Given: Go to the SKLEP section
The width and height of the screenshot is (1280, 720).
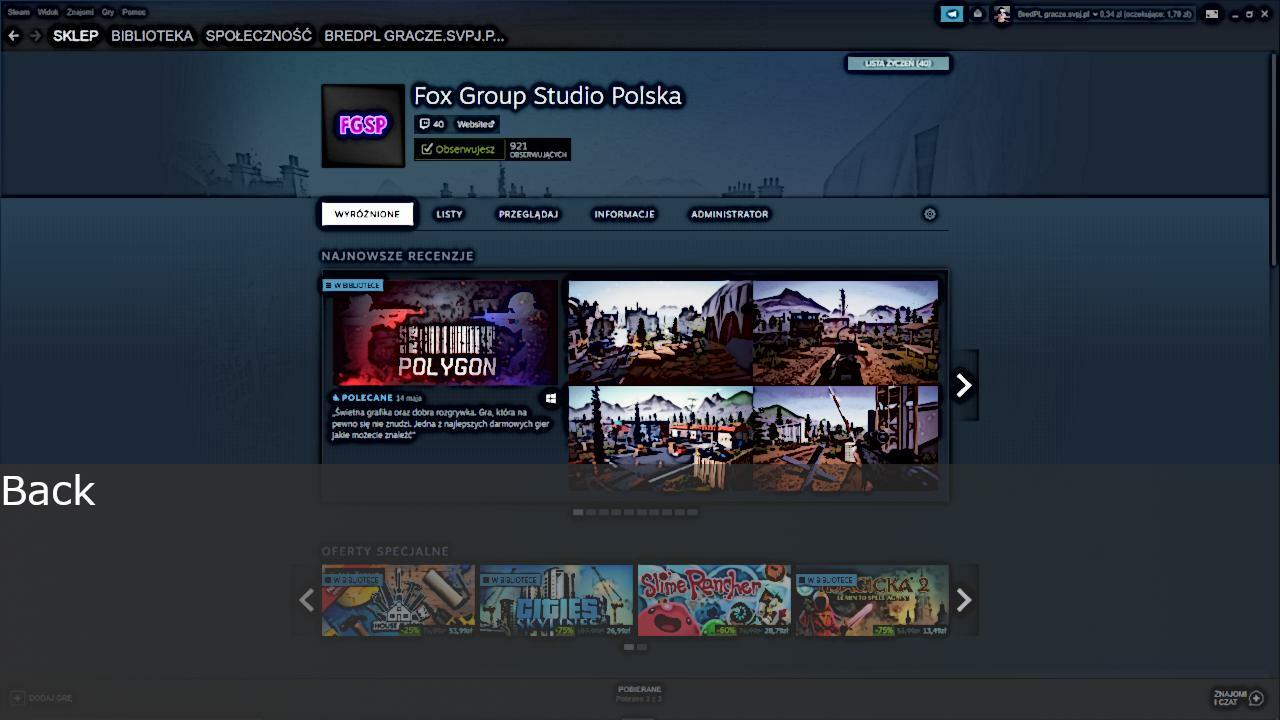Looking at the screenshot, I should coord(76,36).
